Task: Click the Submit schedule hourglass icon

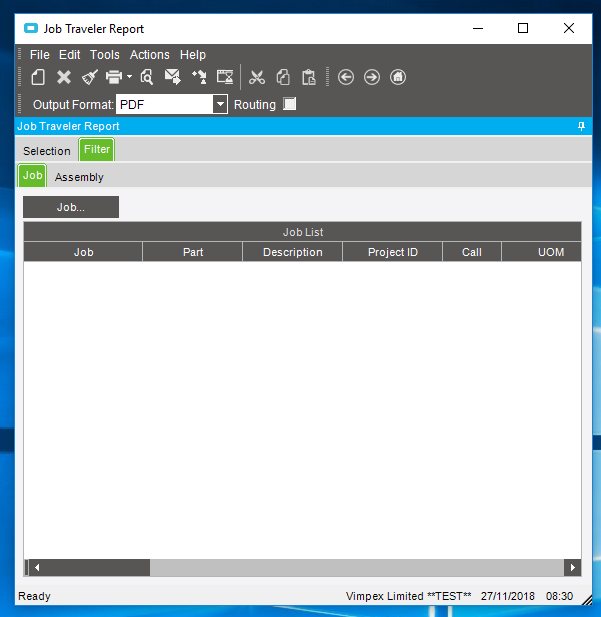Action: pyautogui.click(x=225, y=77)
